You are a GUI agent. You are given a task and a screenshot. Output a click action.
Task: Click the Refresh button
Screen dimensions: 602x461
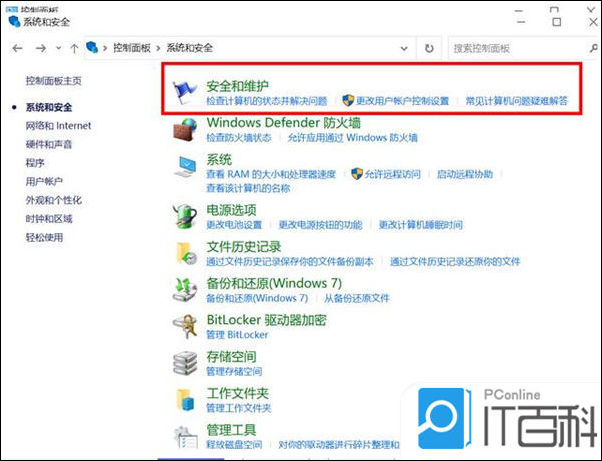429,48
